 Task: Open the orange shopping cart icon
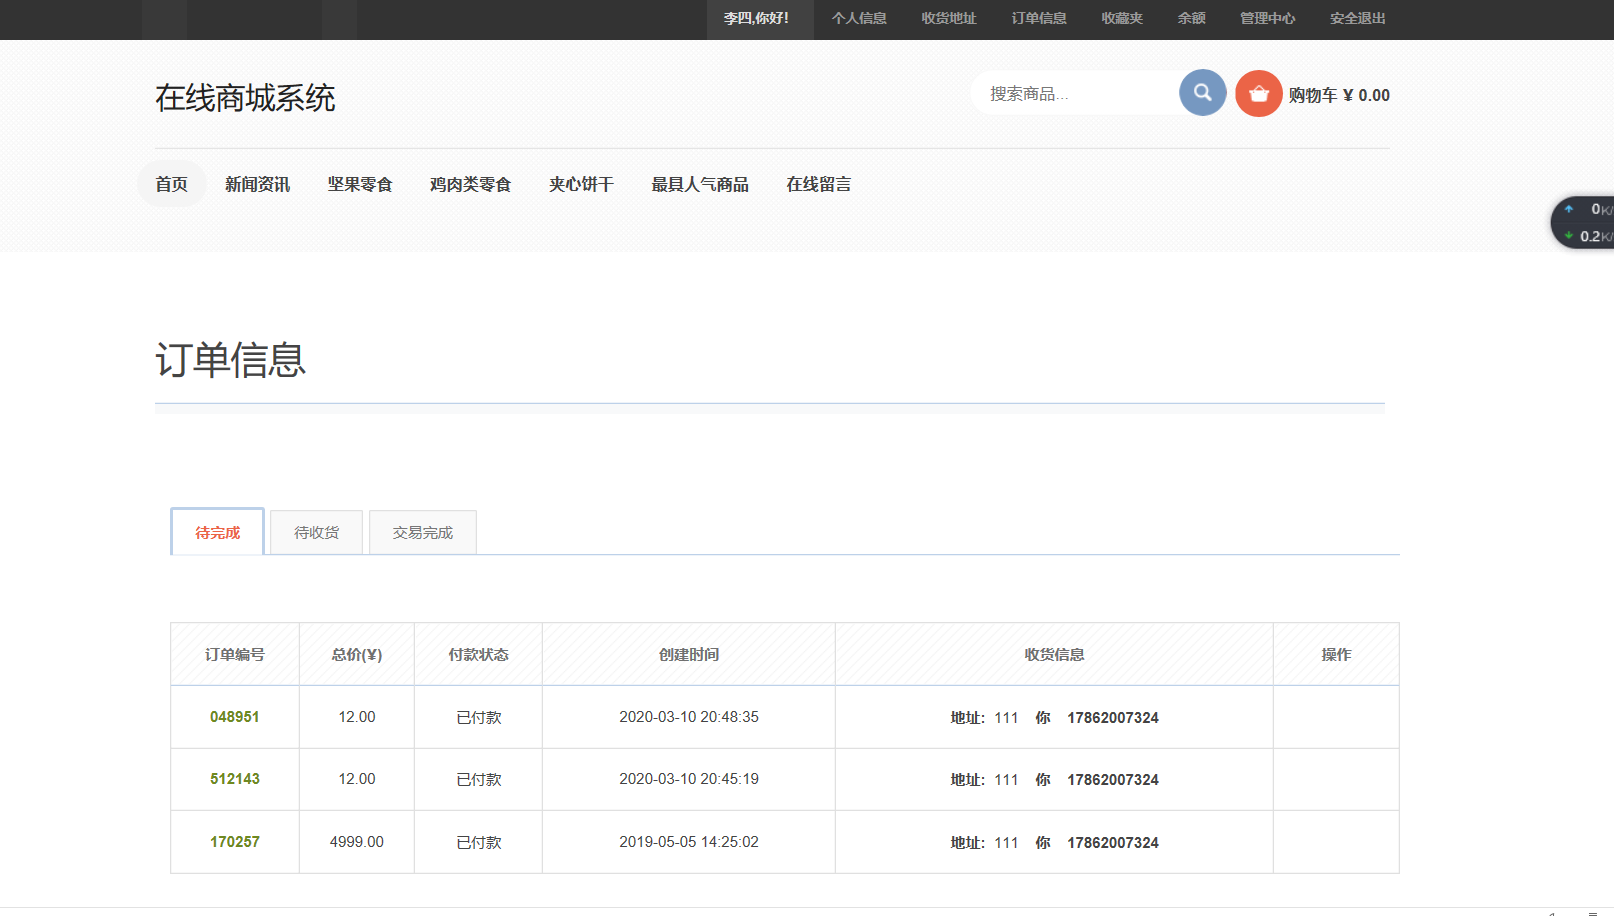tap(1258, 94)
